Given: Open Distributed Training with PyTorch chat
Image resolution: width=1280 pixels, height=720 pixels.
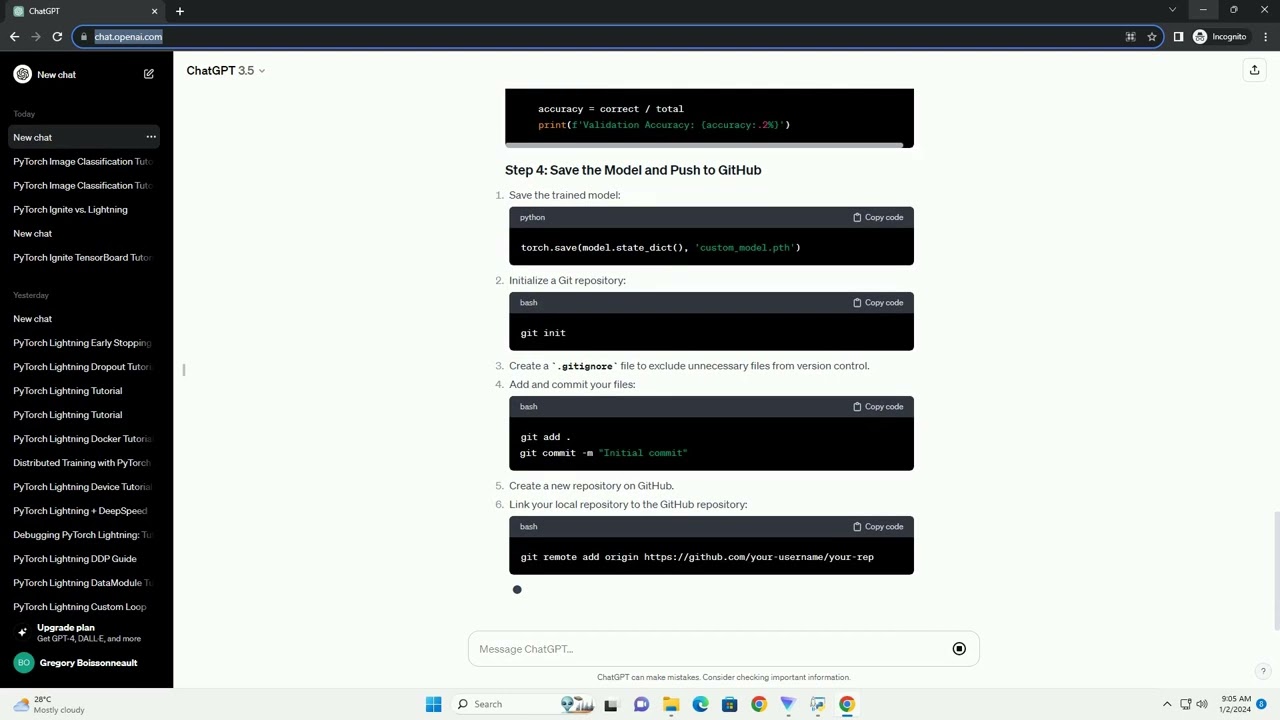Looking at the screenshot, I should point(86,462).
